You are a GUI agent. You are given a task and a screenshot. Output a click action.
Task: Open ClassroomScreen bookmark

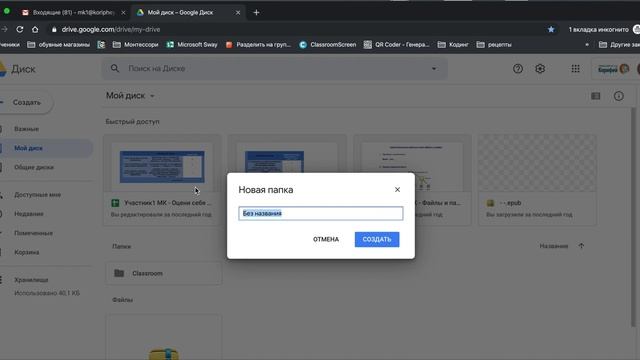(328, 45)
